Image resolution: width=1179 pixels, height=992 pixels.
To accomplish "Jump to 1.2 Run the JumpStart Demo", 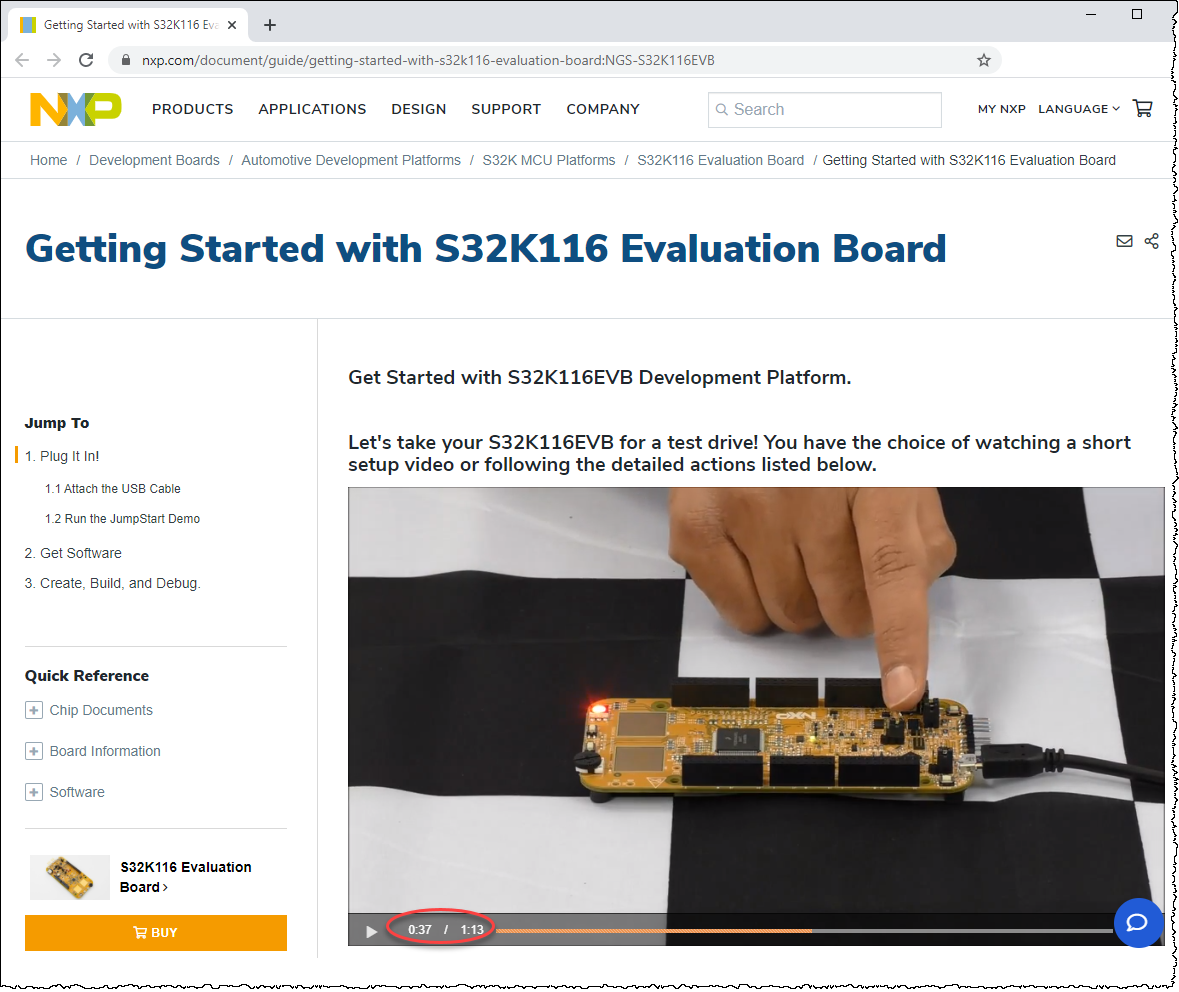I will point(123,519).
